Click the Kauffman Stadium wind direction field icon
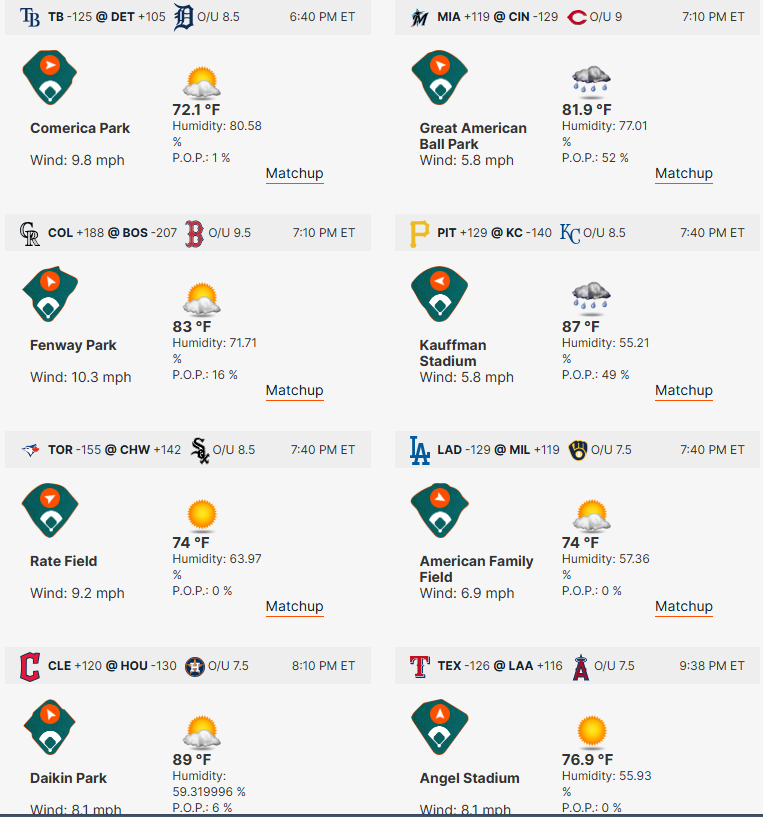 (x=439, y=294)
